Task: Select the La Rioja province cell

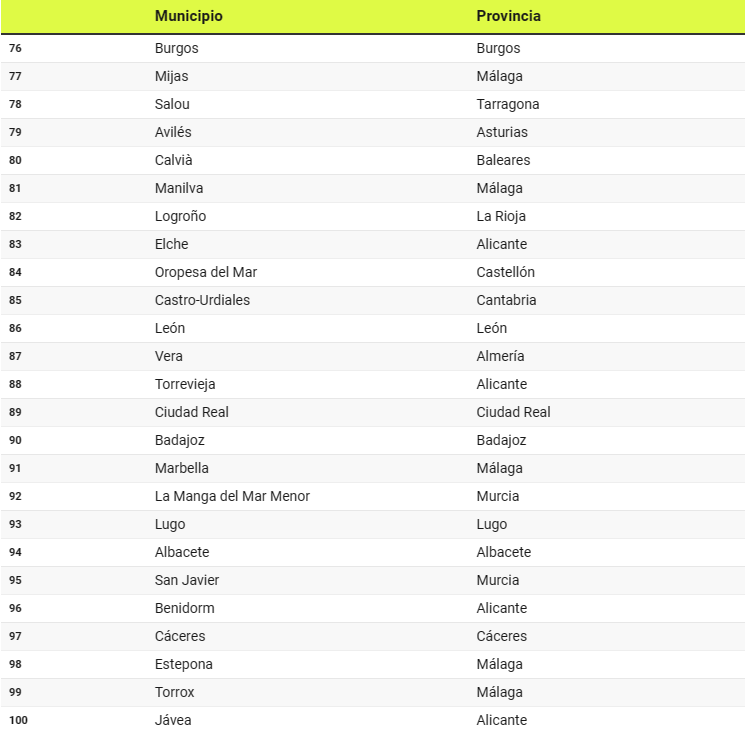Action: pyautogui.click(x=501, y=216)
